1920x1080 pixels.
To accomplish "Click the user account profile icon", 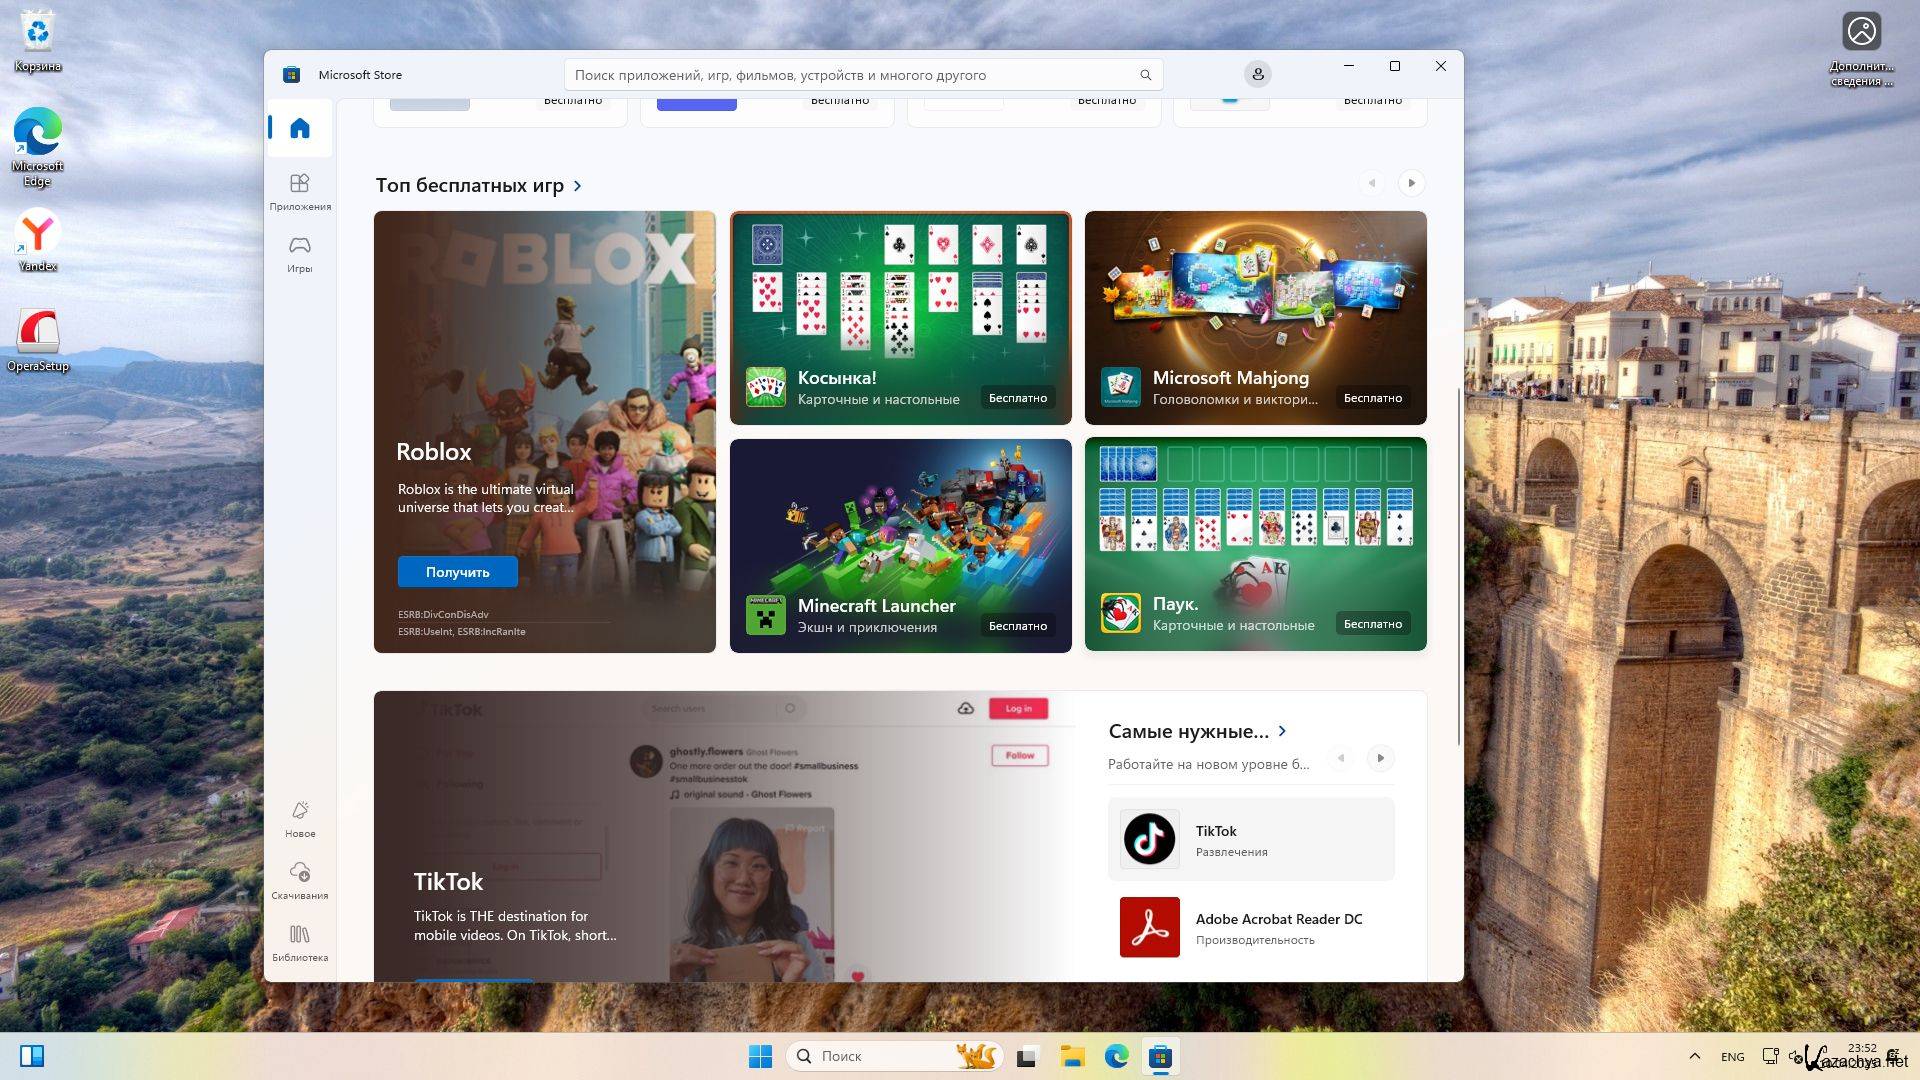I will 1257,74.
